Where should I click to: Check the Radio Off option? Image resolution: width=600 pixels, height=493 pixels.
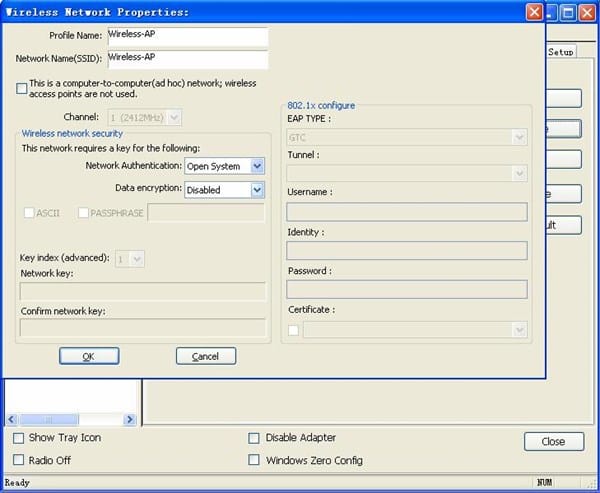[19, 460]
